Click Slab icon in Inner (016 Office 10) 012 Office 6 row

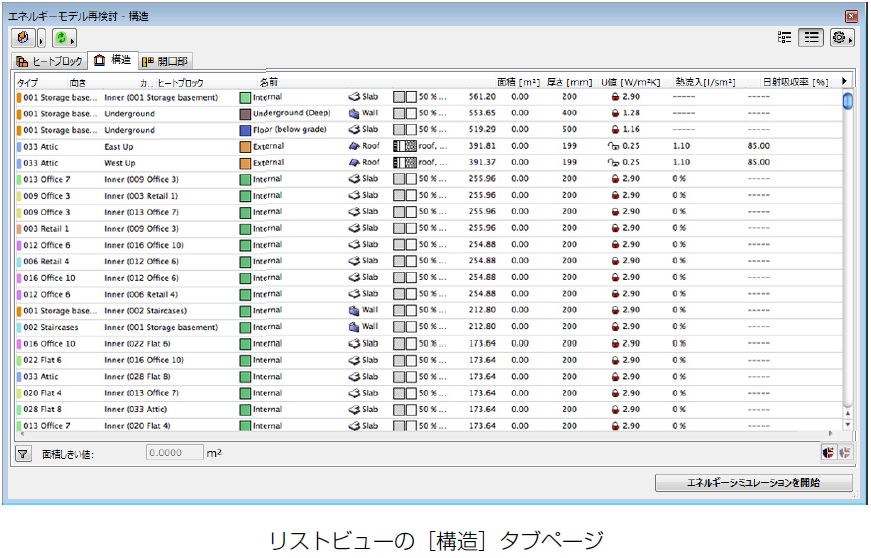[x=354, y=245]
